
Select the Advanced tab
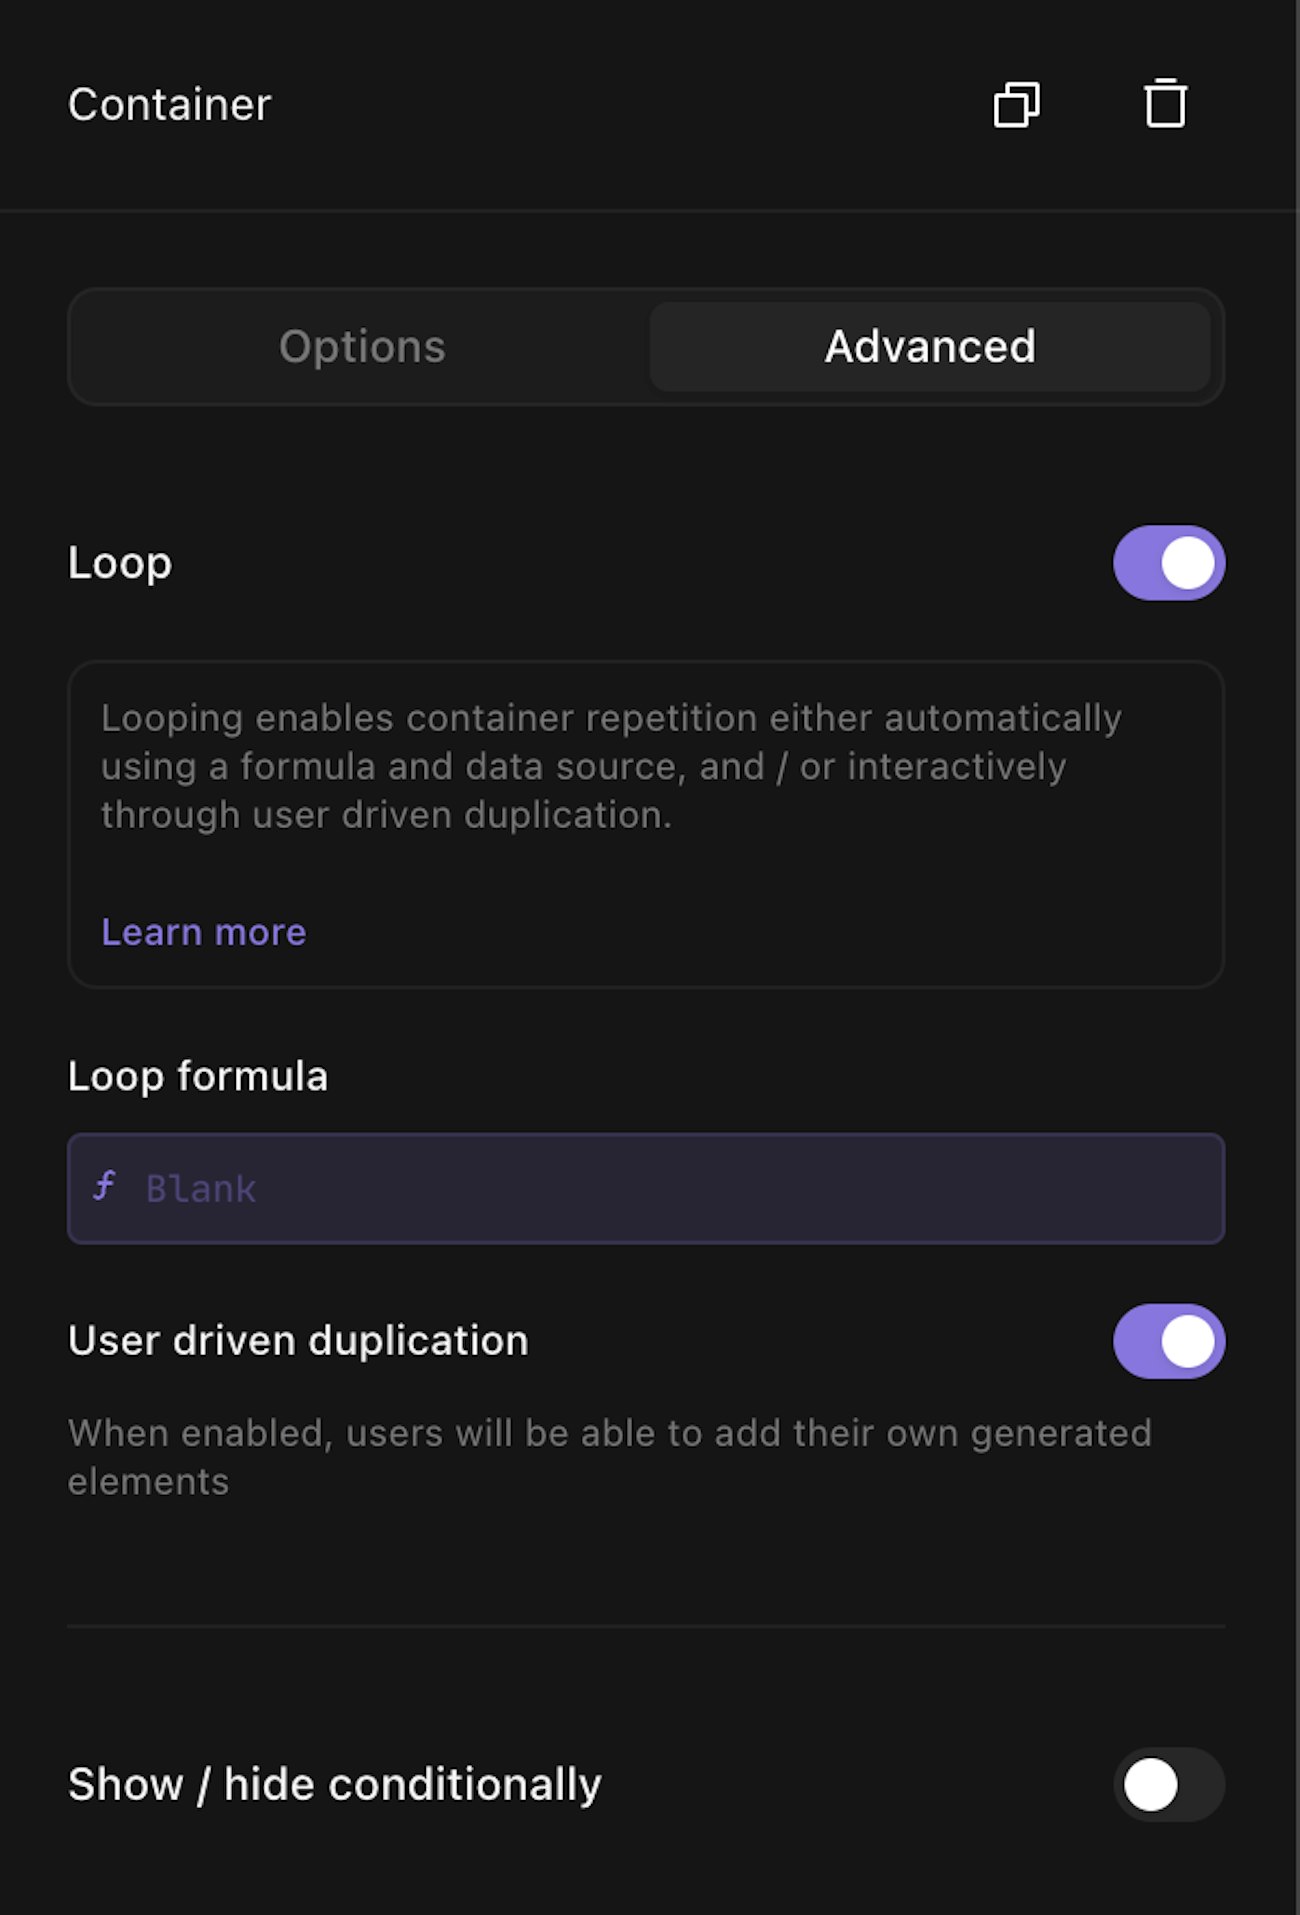point(929,347)
